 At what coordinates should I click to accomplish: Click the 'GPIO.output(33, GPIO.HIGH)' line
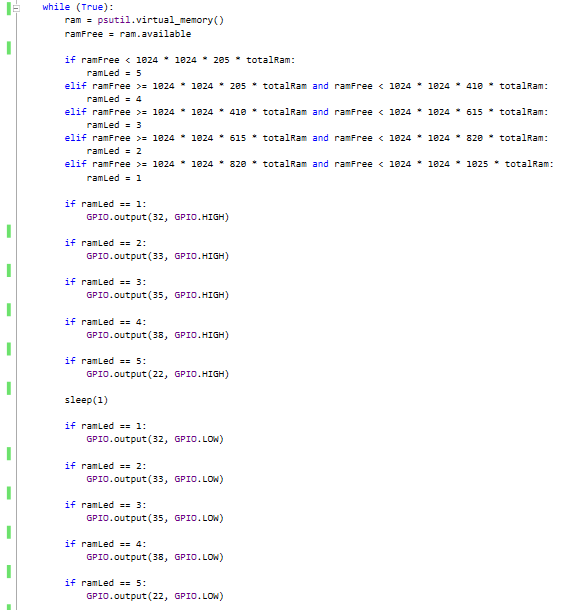pos(158,256)
